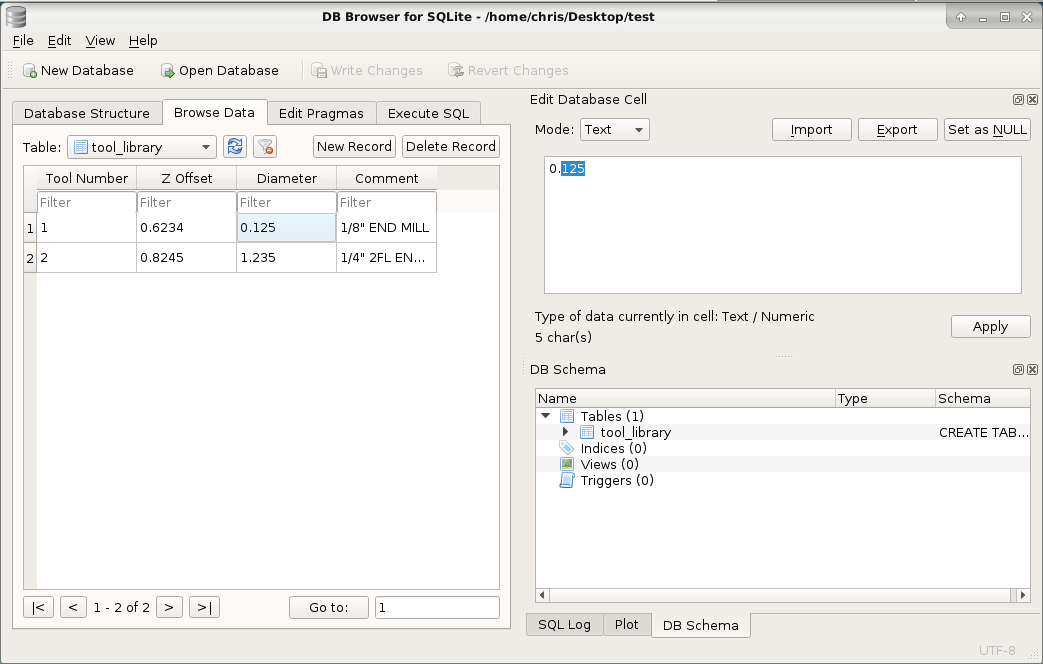Sort by the Diameter column header
The width and height of the screenshot is (1043, 664).
pos(287,178)
